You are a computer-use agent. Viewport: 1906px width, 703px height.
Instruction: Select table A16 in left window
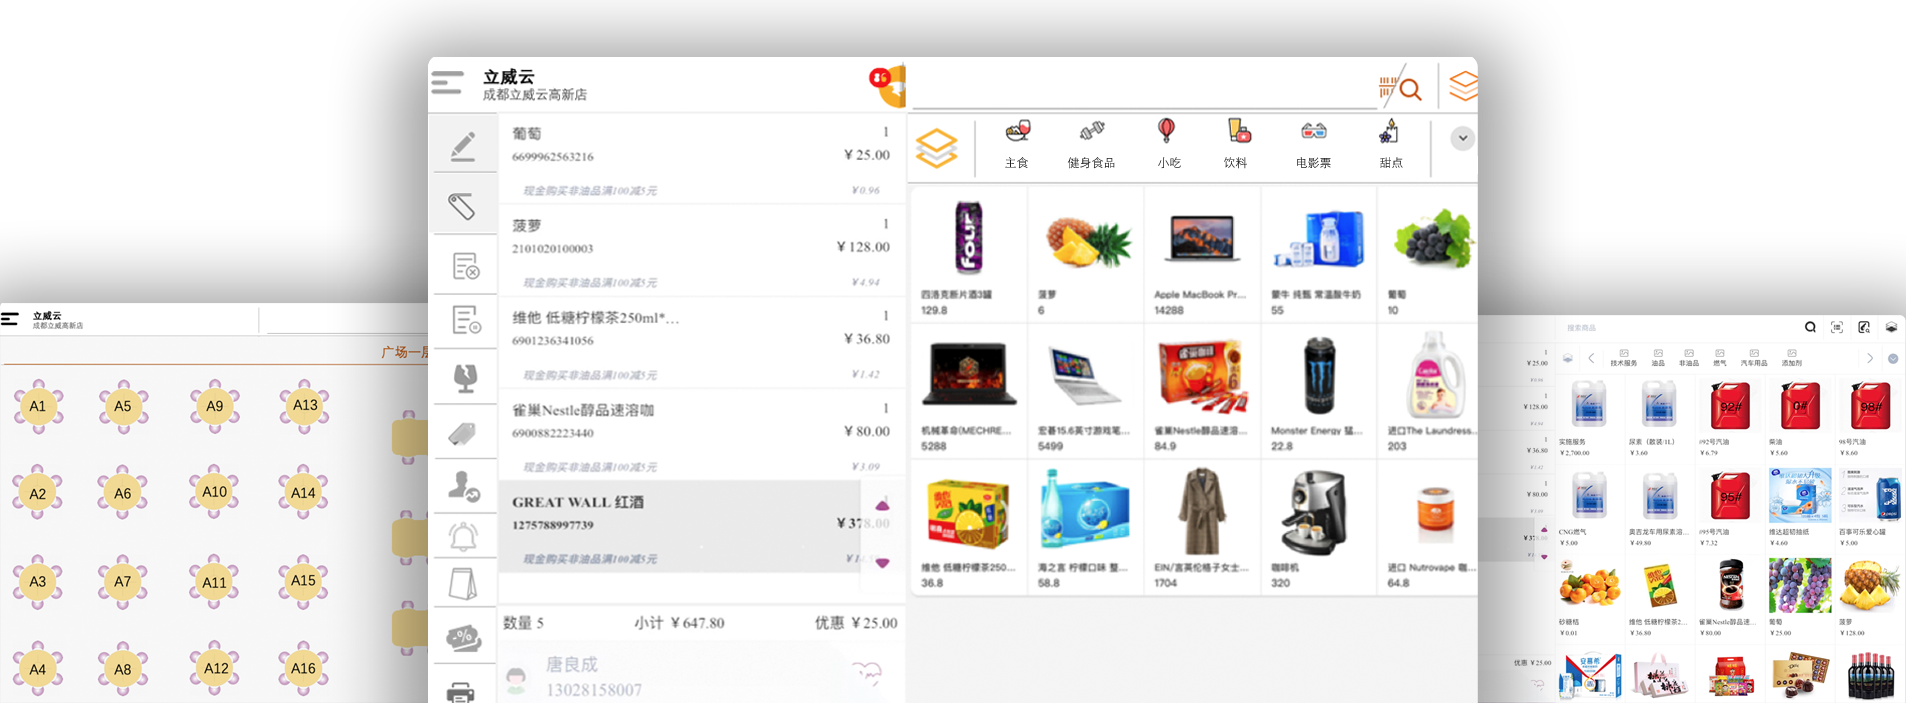tap(303, 668)
